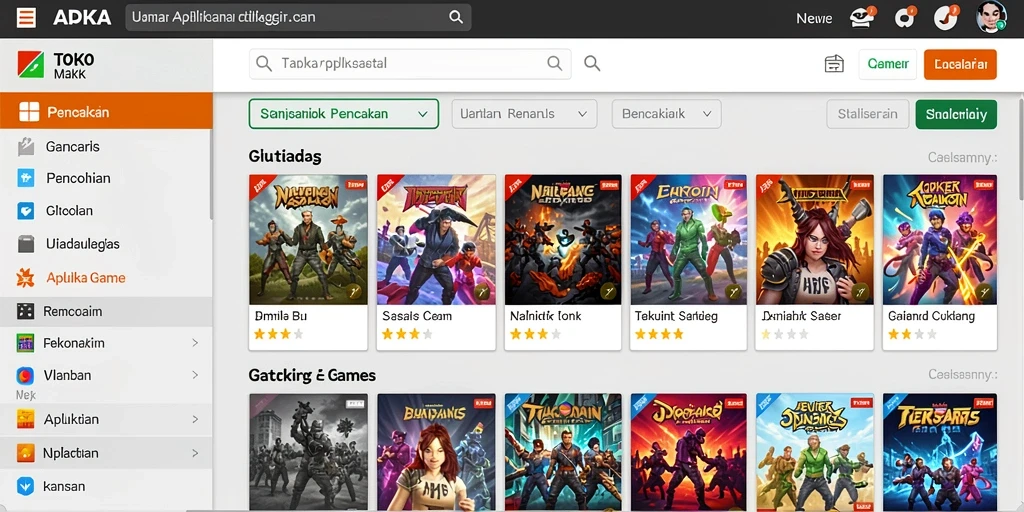Select the Remcoaim sidebar item
Screen dimensions: 1024x512
[x=106, y=312]
